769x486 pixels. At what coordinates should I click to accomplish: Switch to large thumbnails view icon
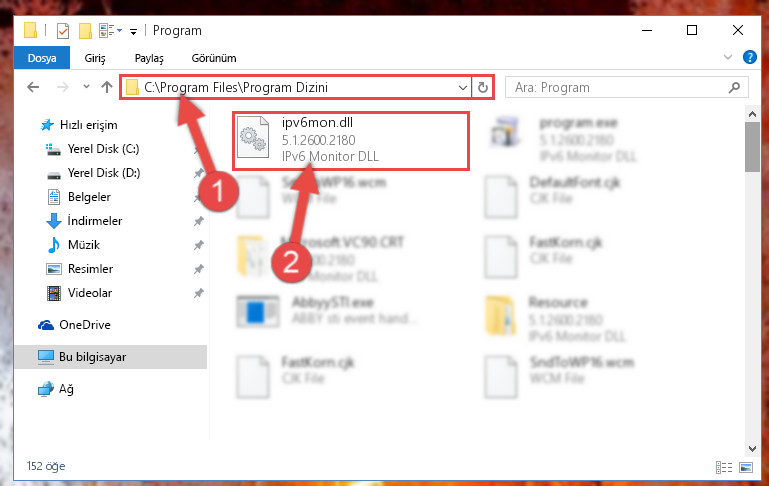746,467
